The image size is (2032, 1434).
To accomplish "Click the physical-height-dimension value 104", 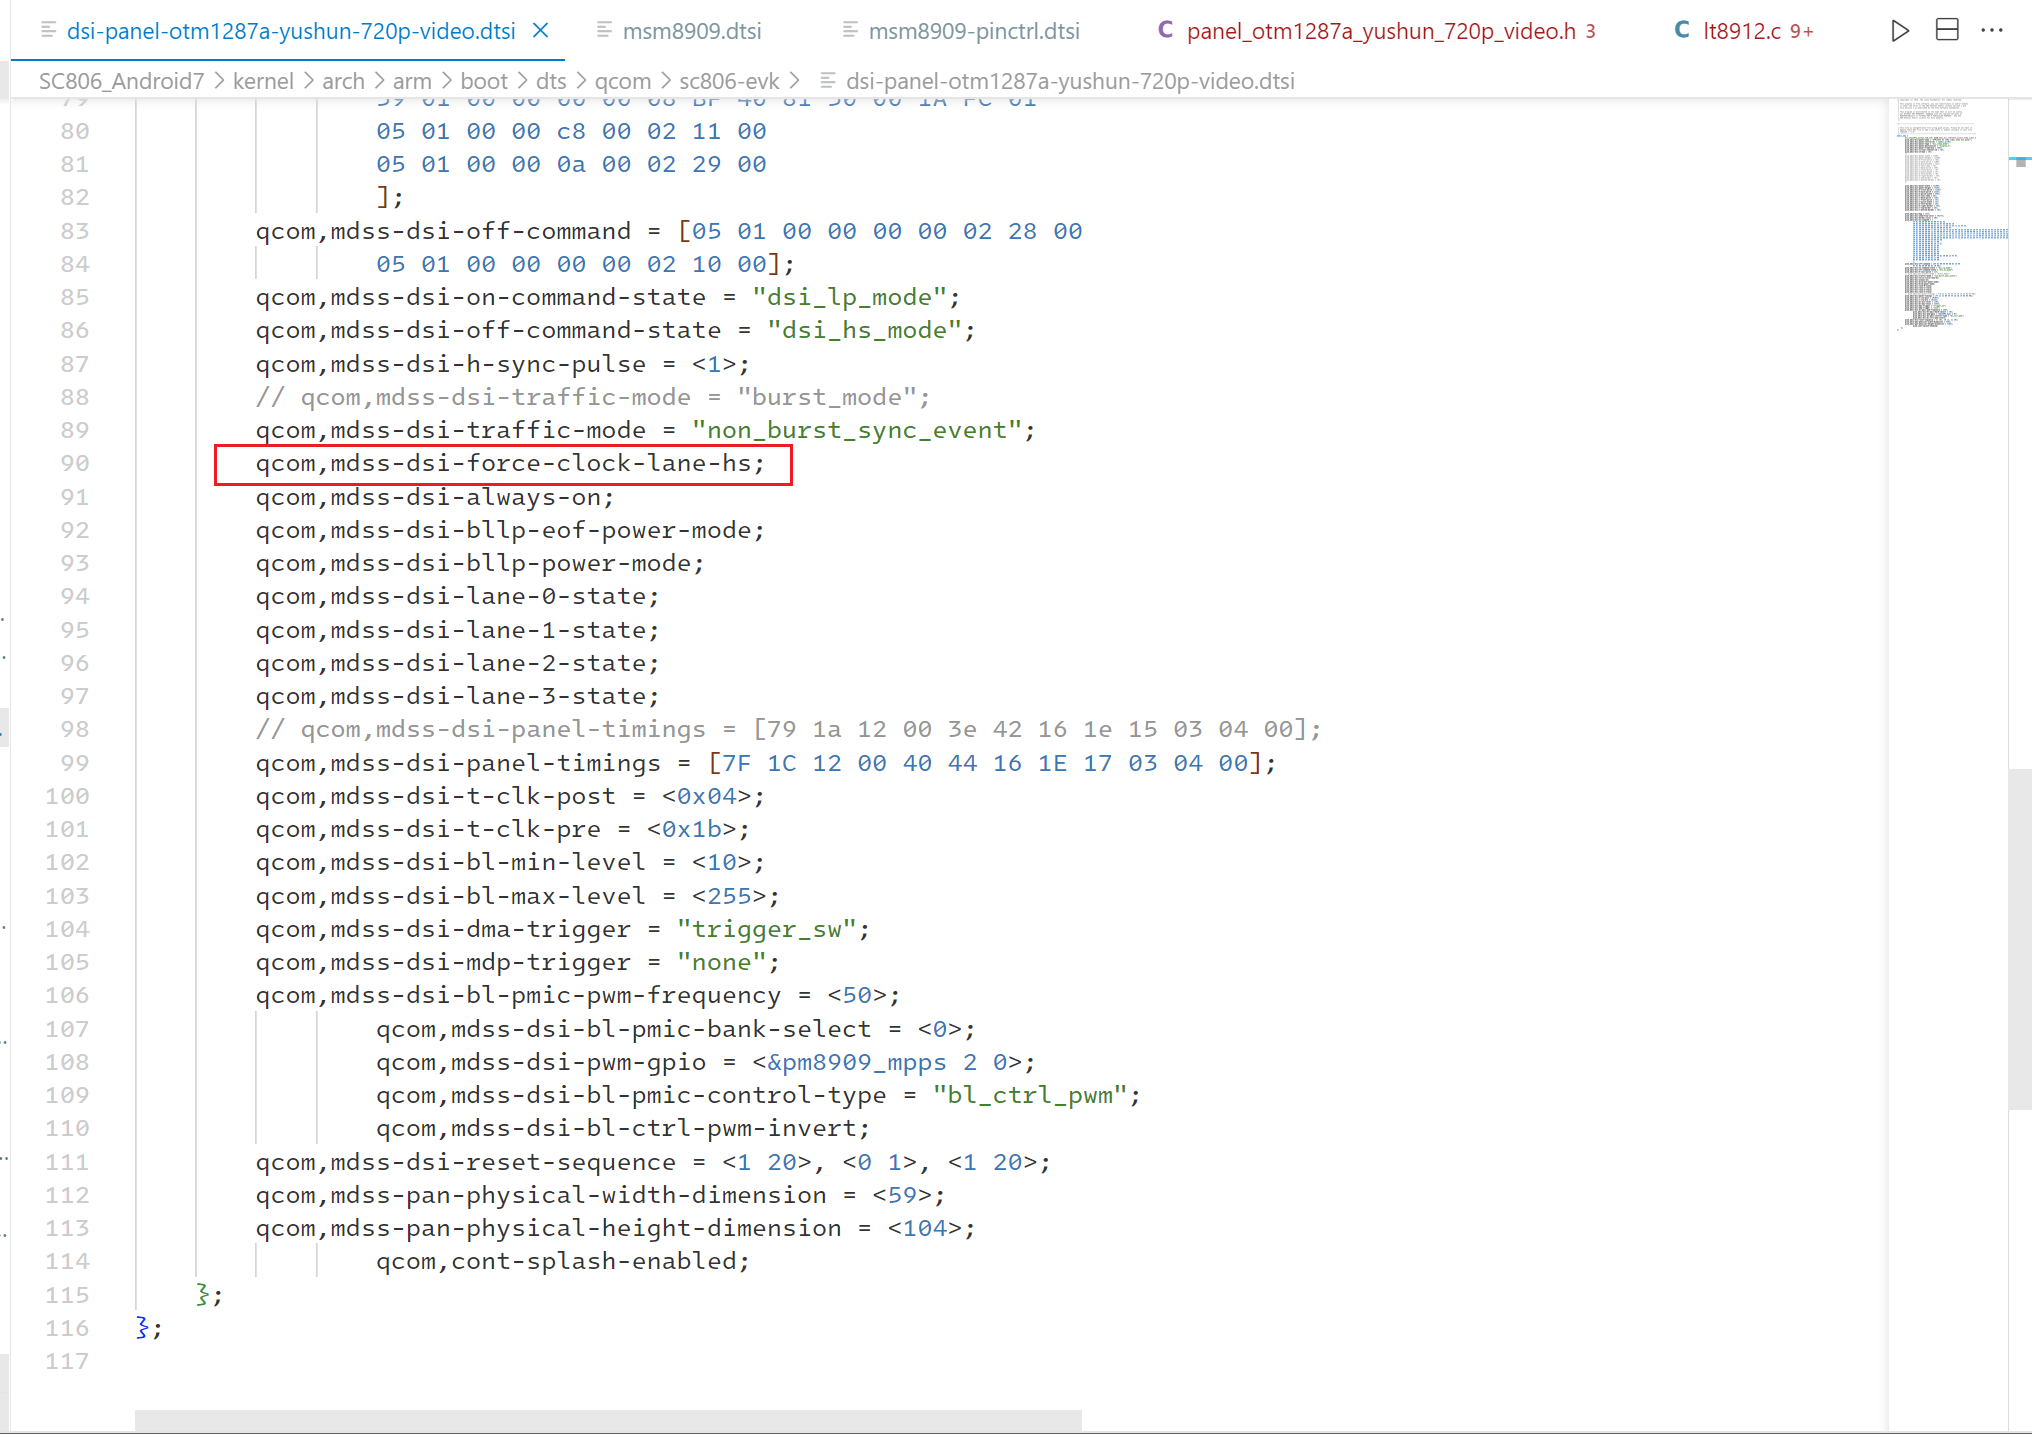I will 924,1228.
